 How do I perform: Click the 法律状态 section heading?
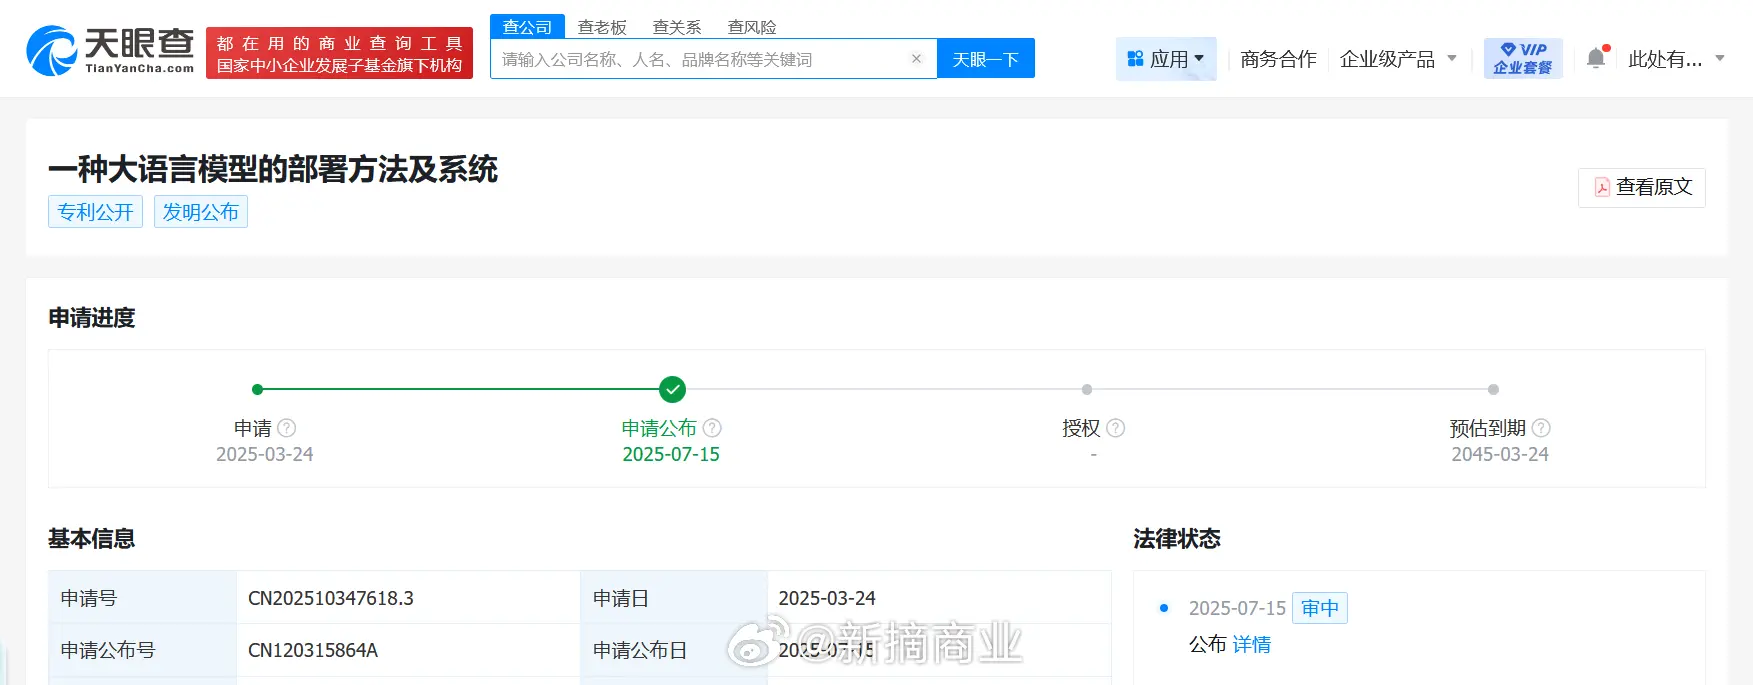pos(1177,539)
